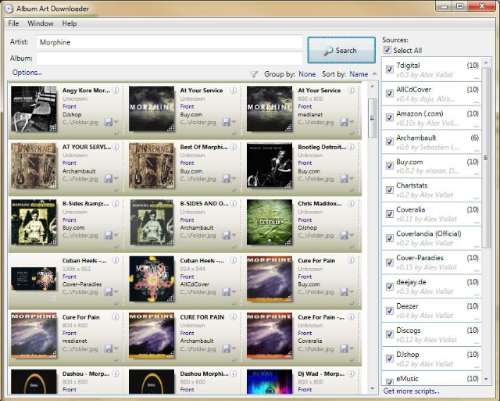Click the Search button

pos(341,51)
